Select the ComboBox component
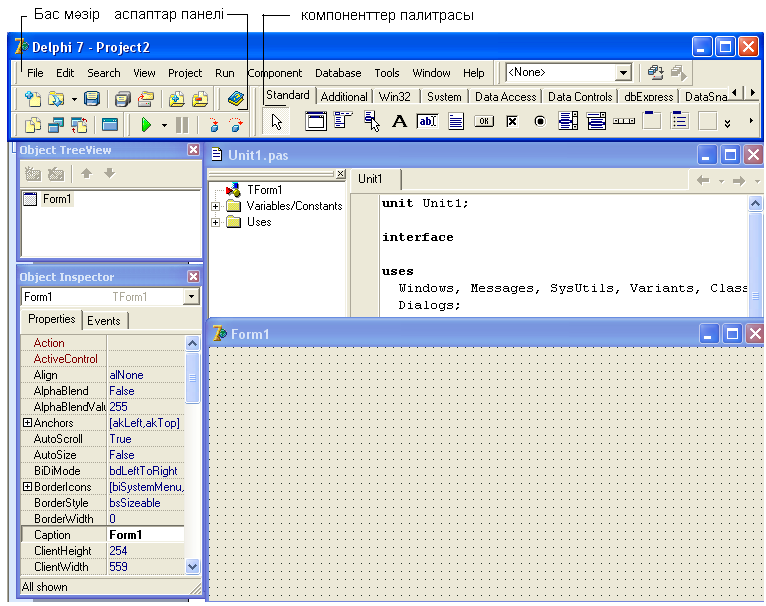The height and width of the screenshot is (606, 766). (x=596, y=121)
